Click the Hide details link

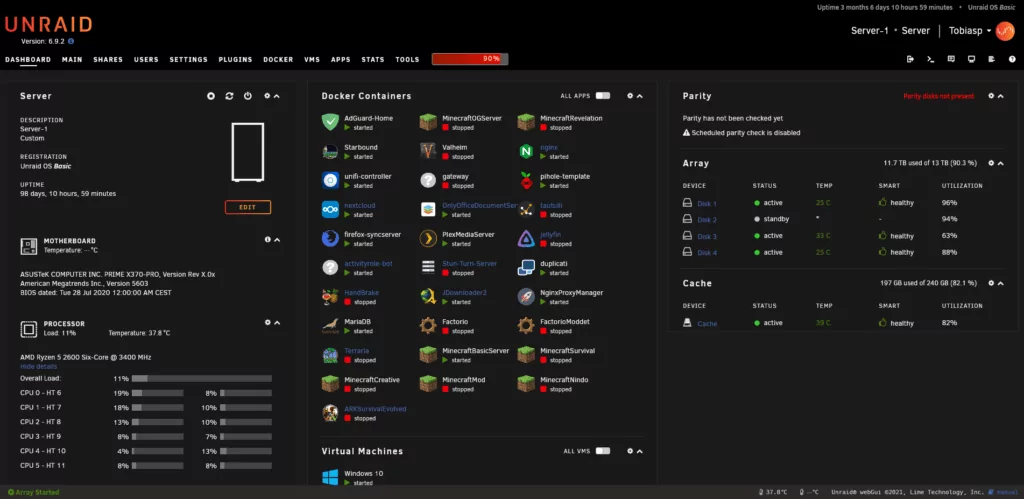[39, 366]
